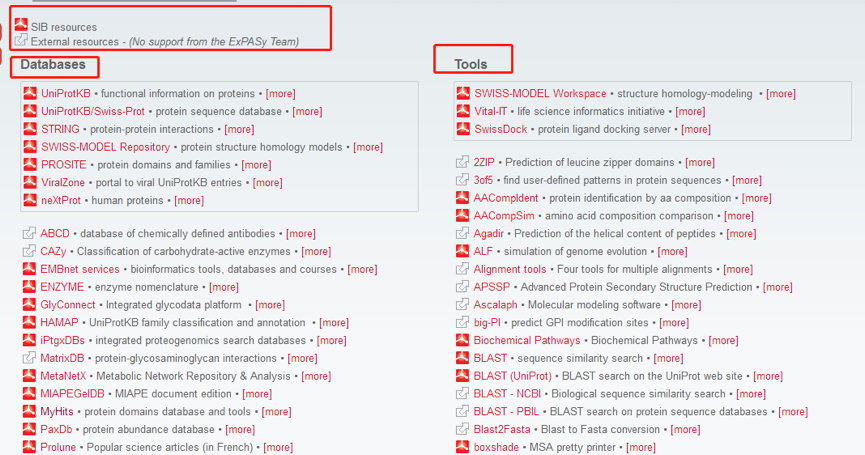Screen dimensions: 865x455
Task: Open the UniProtKB database link
Action: point(66,94)
